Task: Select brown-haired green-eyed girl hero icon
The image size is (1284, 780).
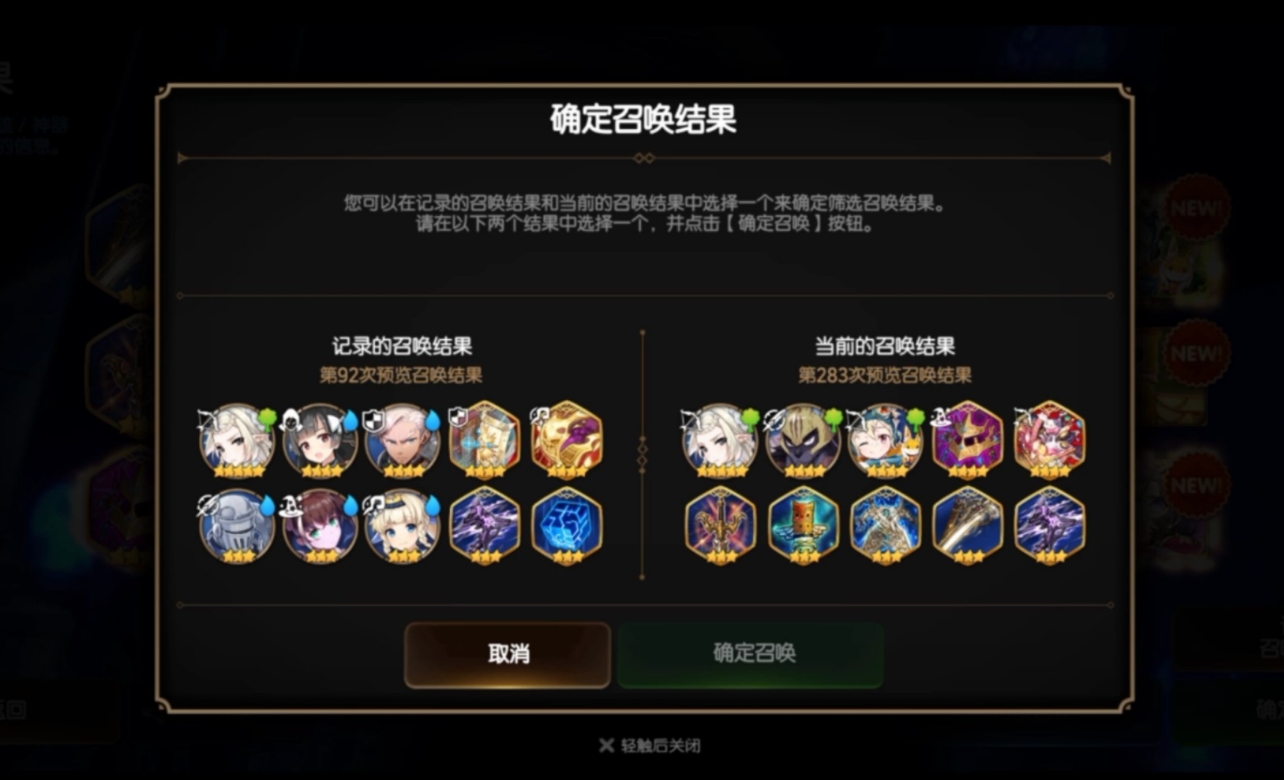Action: coord(320,525)
